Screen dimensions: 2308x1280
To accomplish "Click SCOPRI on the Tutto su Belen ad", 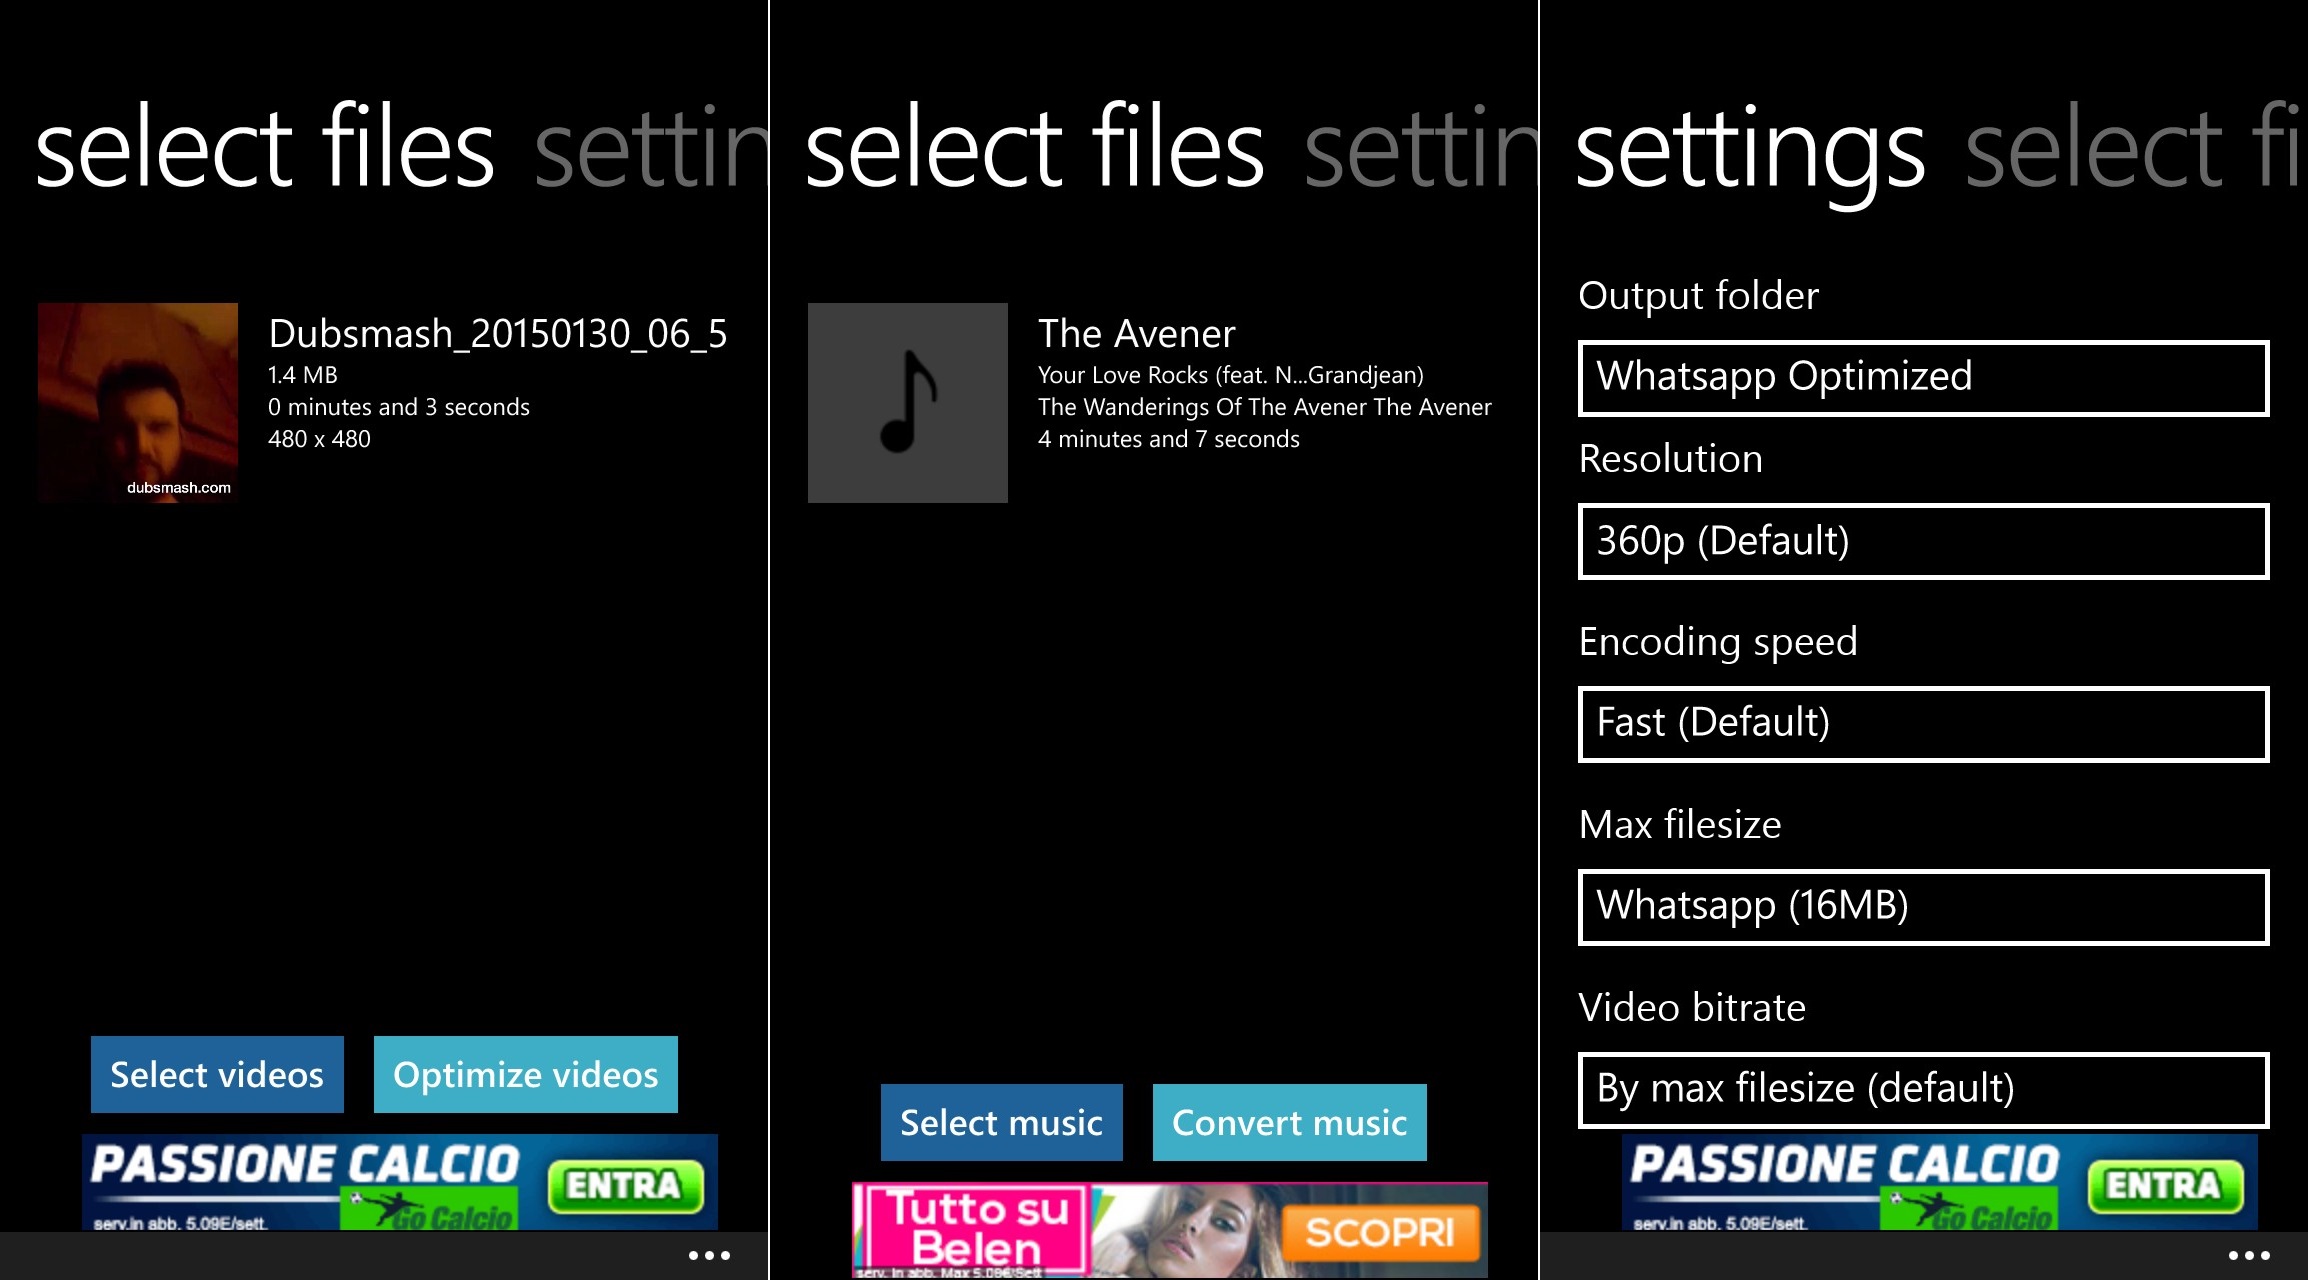I will click(1380, 1232).
